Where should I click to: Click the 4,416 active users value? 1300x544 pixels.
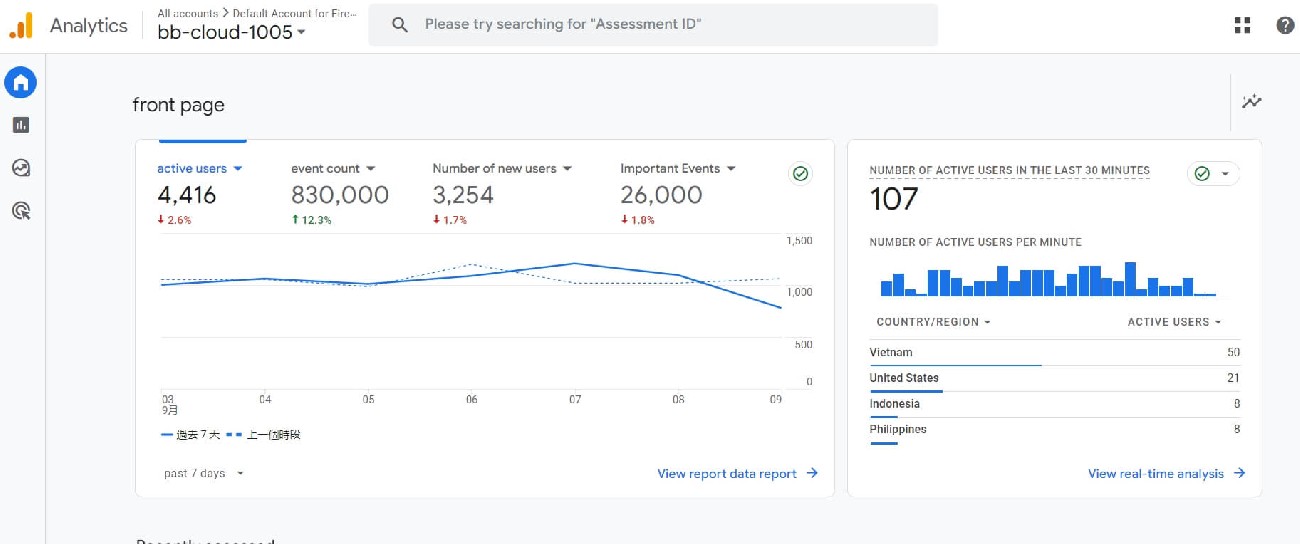[187, 195]
